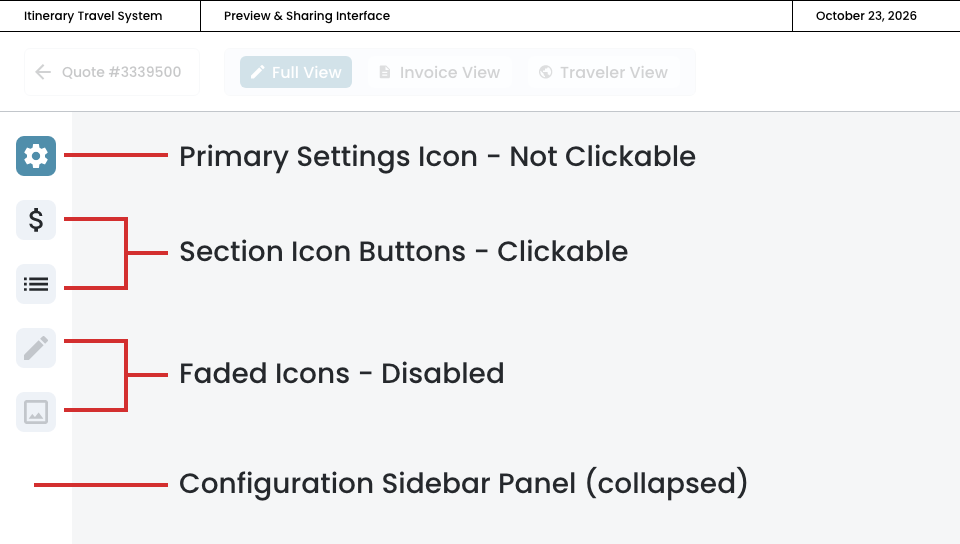
Task: Click the faded image sidebar icon
Action: tap(36, 412)
